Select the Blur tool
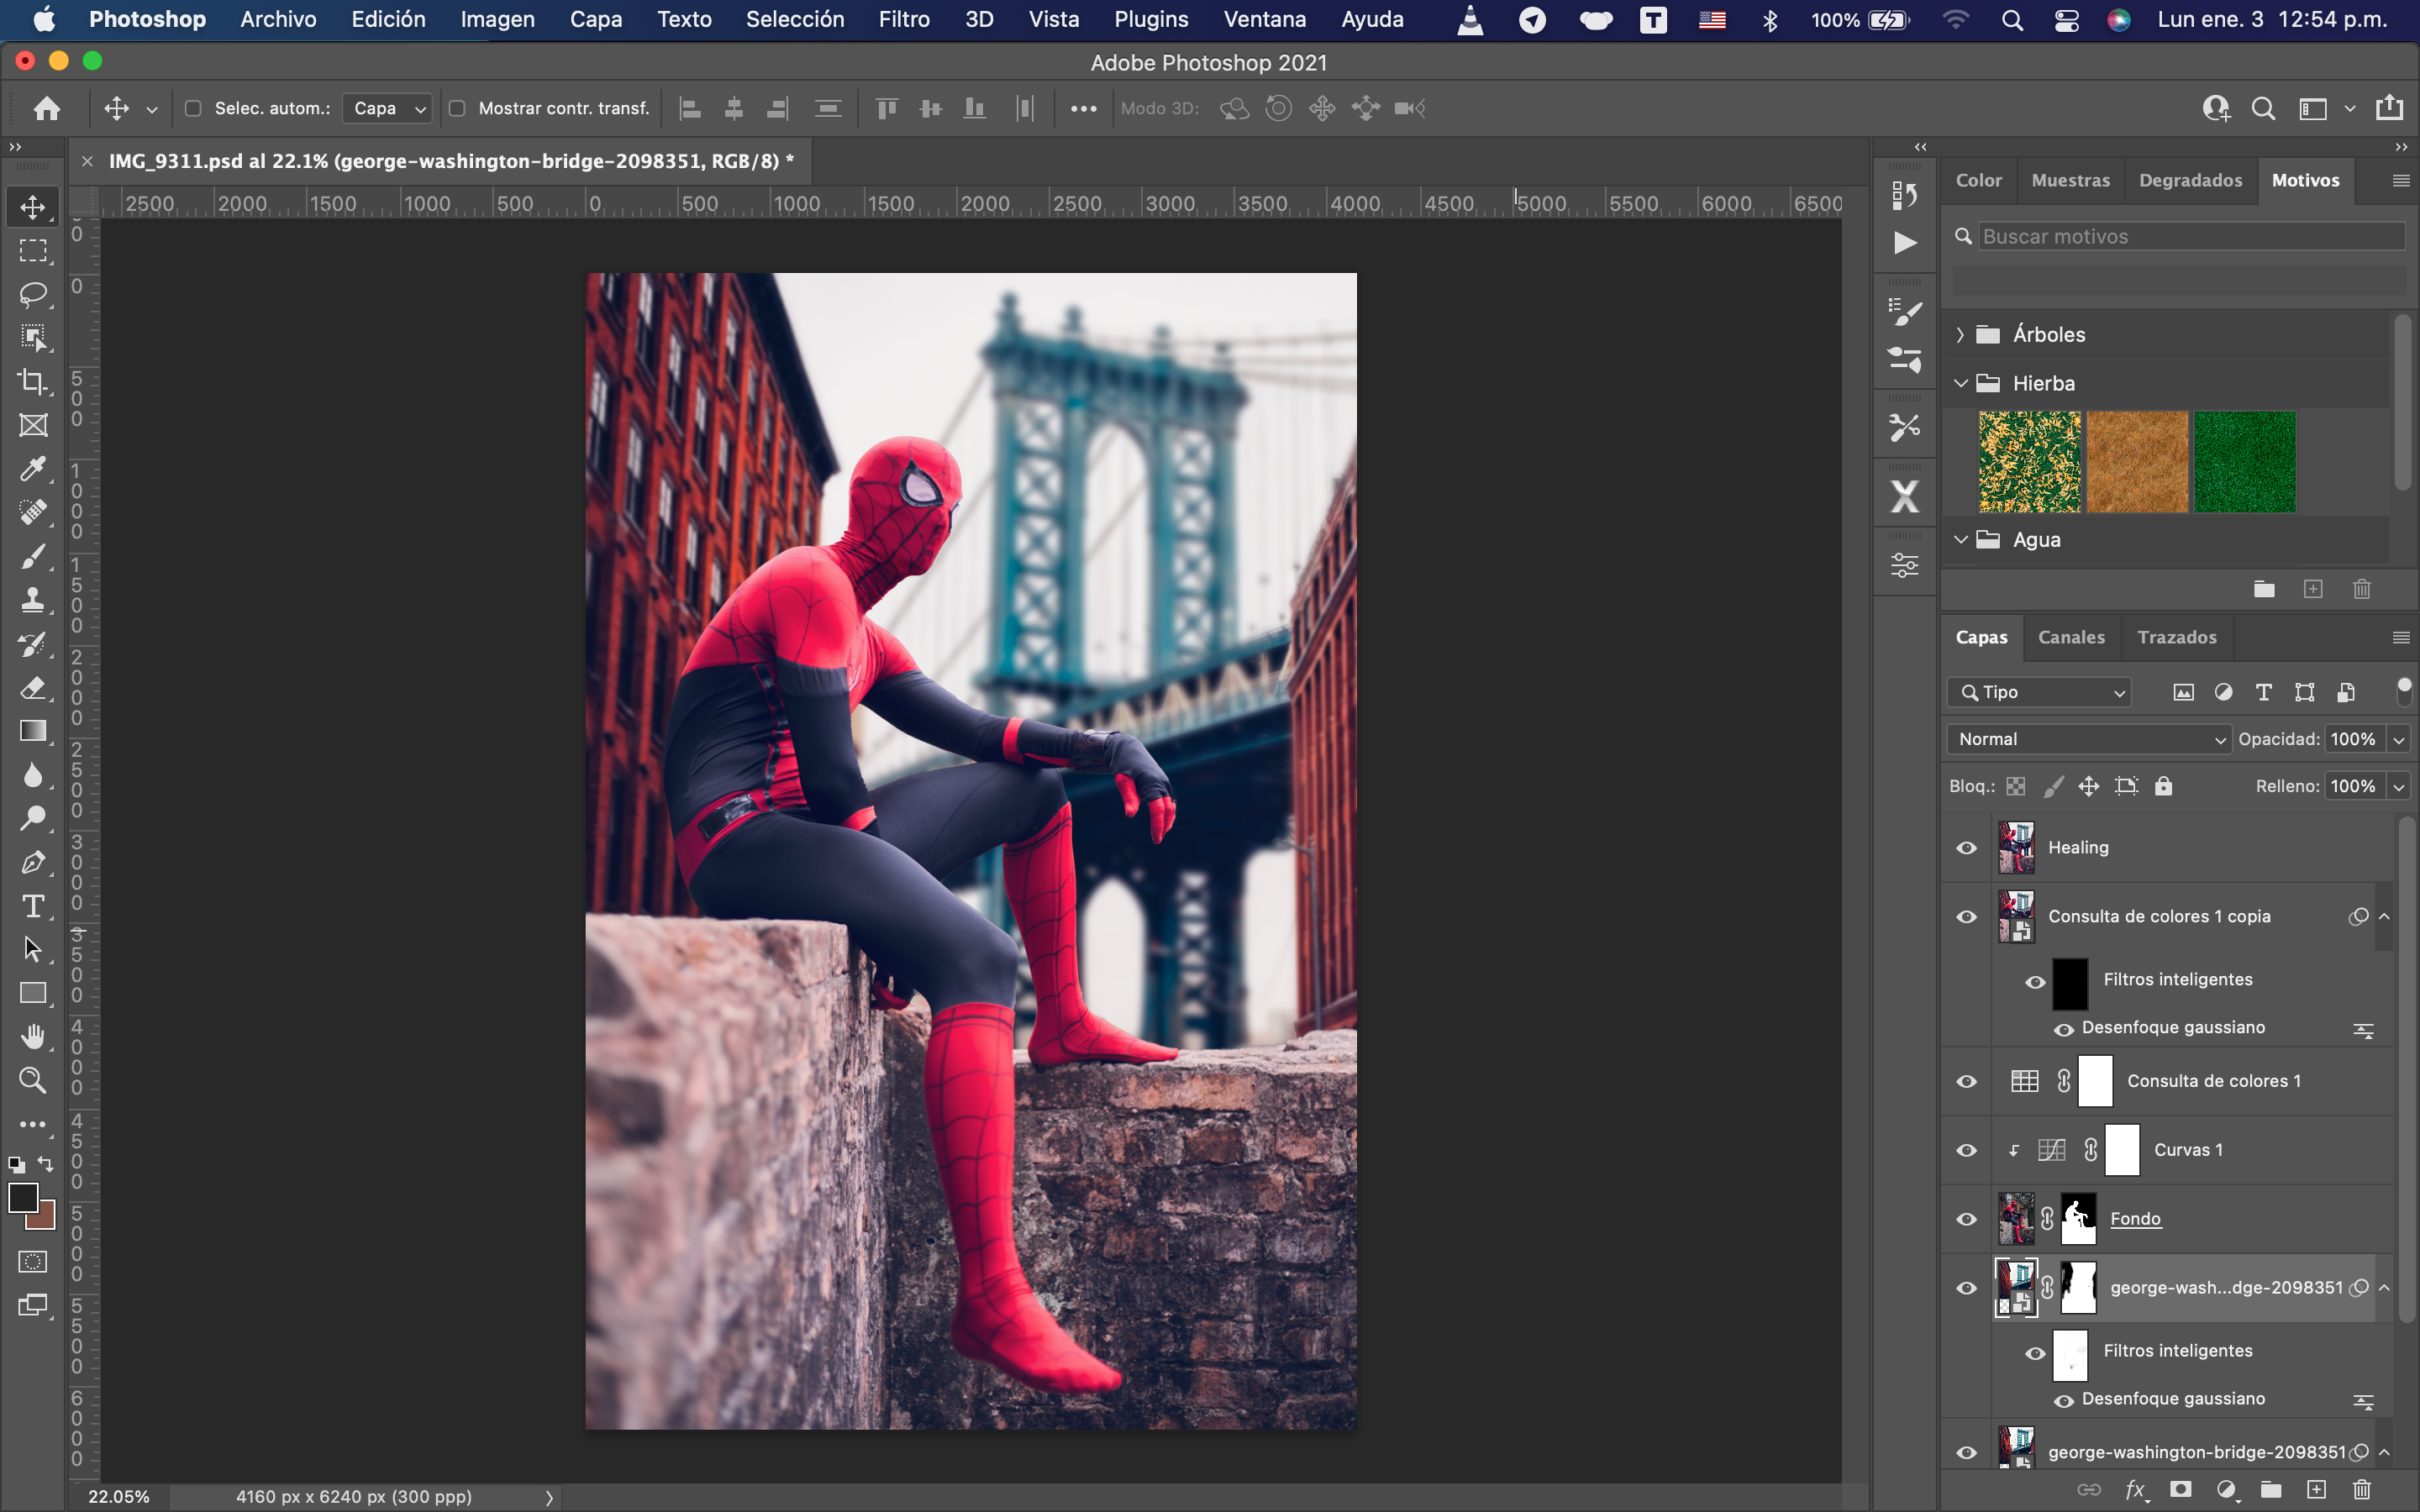Viewport: 2420px width, 1512px height. click(33, 775)
